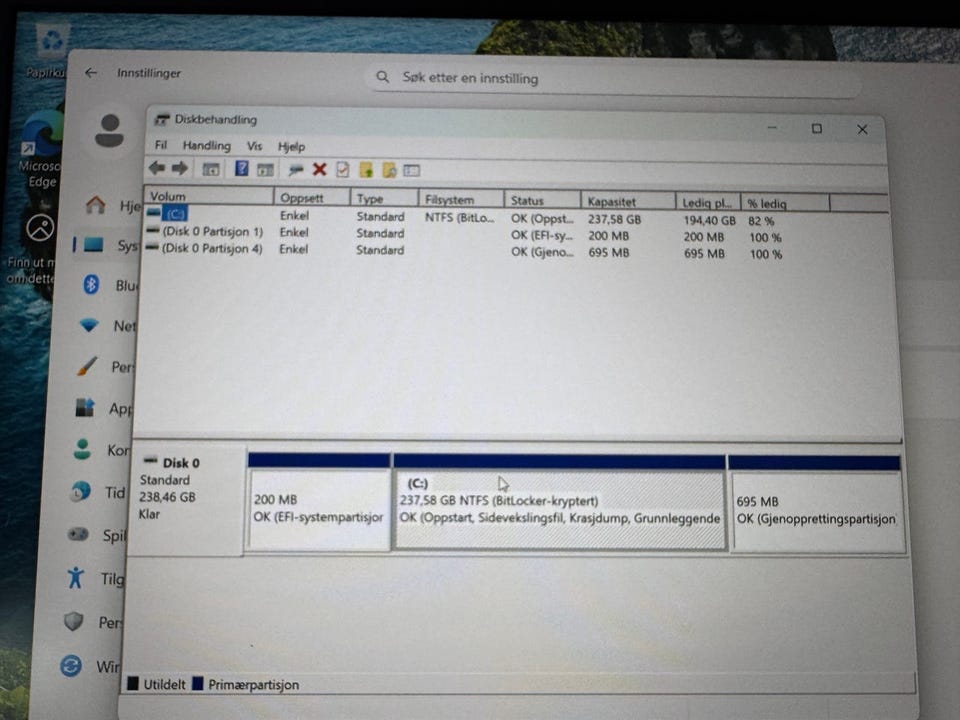960x720 pixels.
Task: Select the (C:) 237,58 GB NTFS partition block
Action: [x=560, y=503]
